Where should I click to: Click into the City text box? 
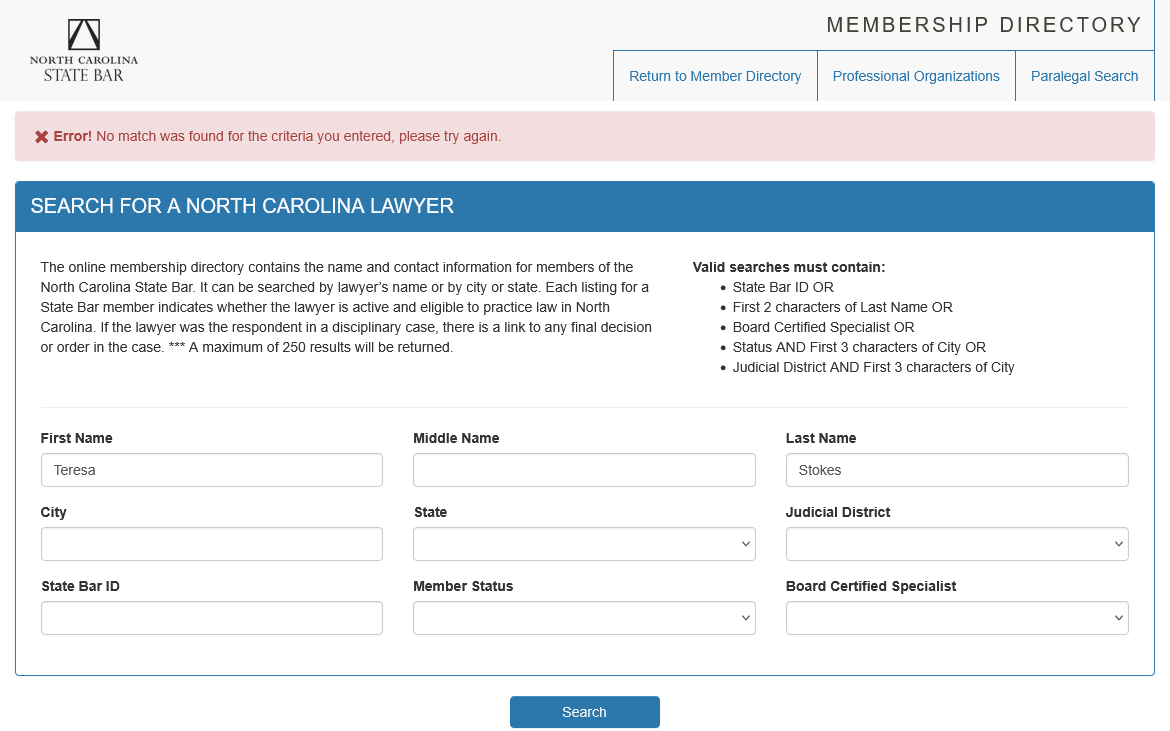click(211, 544)
